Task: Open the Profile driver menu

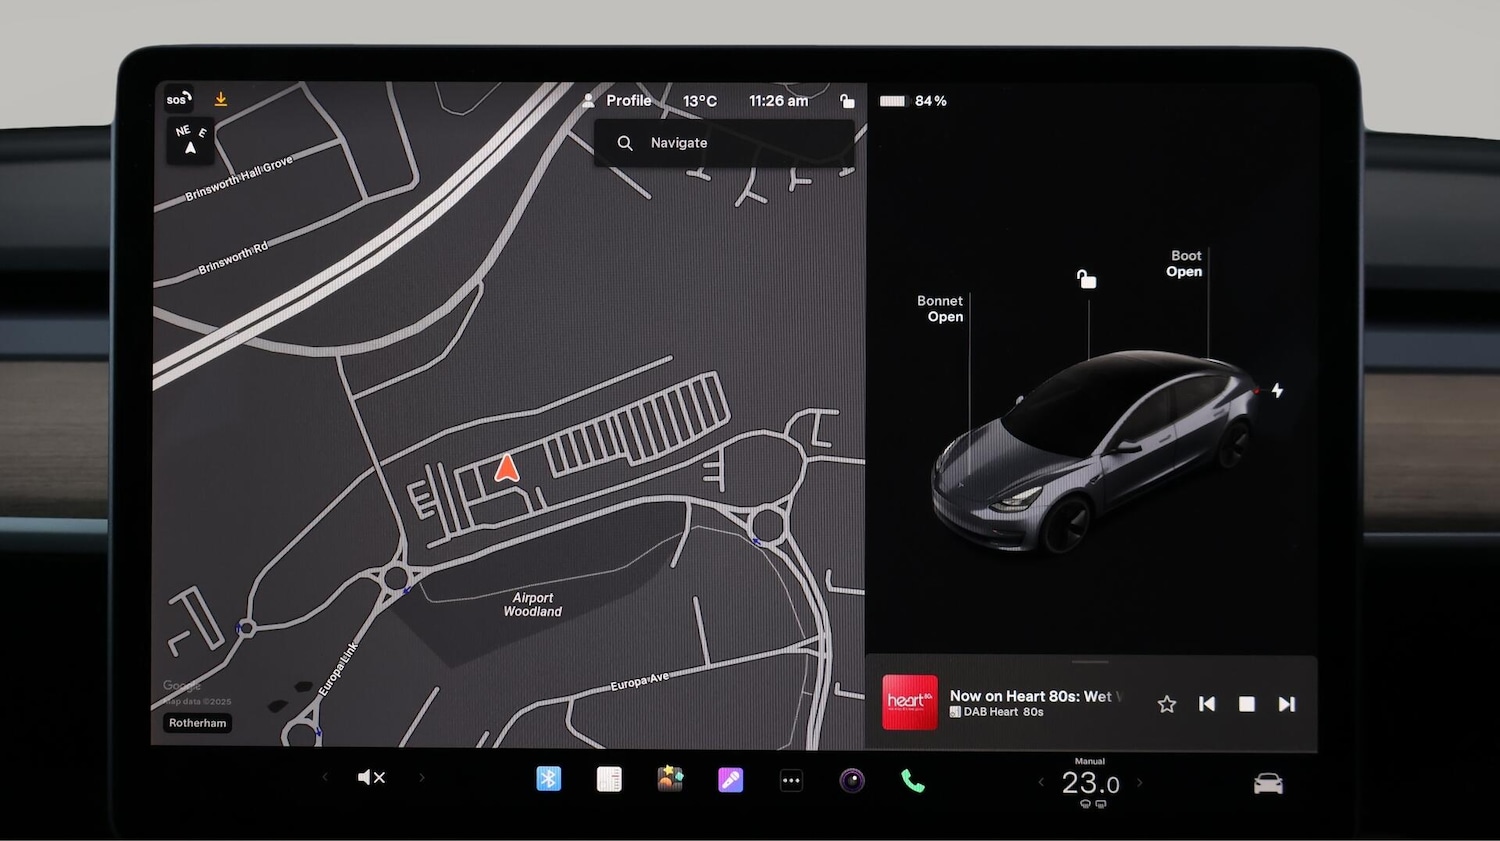Action: click(x=617, y=101)
